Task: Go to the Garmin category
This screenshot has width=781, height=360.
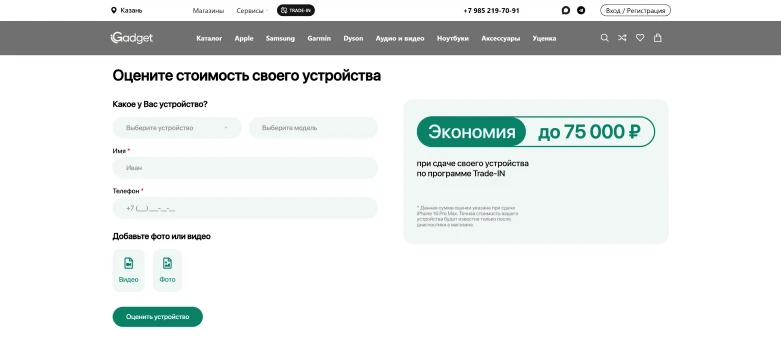Action: (319, 38)
